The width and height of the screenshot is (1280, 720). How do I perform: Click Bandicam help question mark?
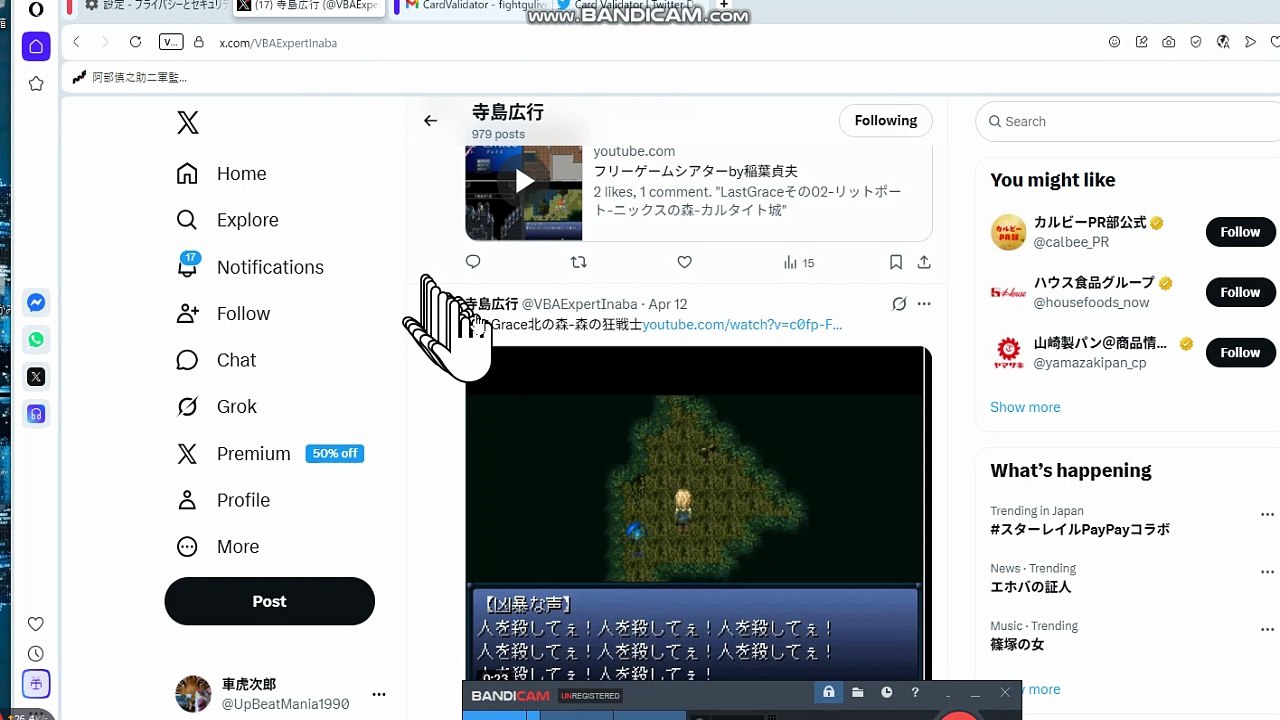915,692
